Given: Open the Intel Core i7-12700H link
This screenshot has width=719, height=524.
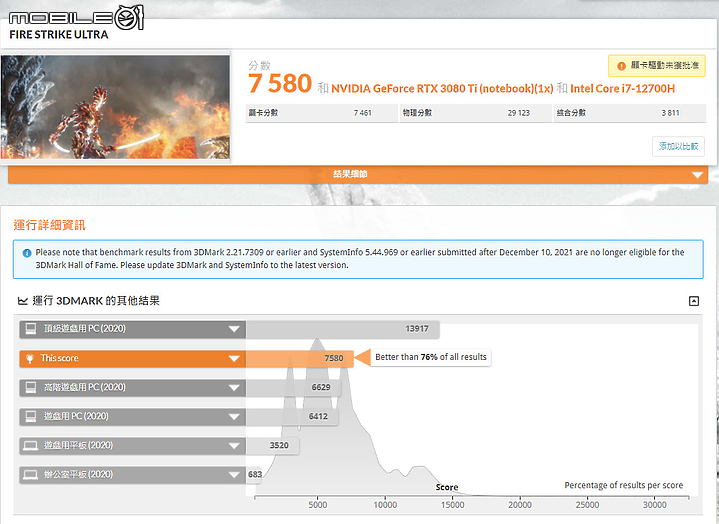Looking at the screenshot, I should tap(622, 88).
